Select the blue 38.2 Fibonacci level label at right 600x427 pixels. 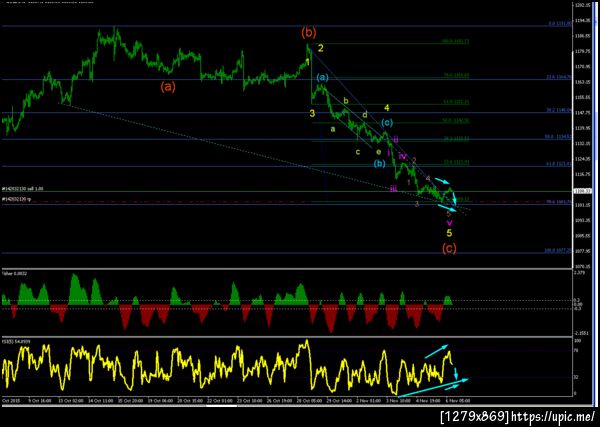click(559, 110)
